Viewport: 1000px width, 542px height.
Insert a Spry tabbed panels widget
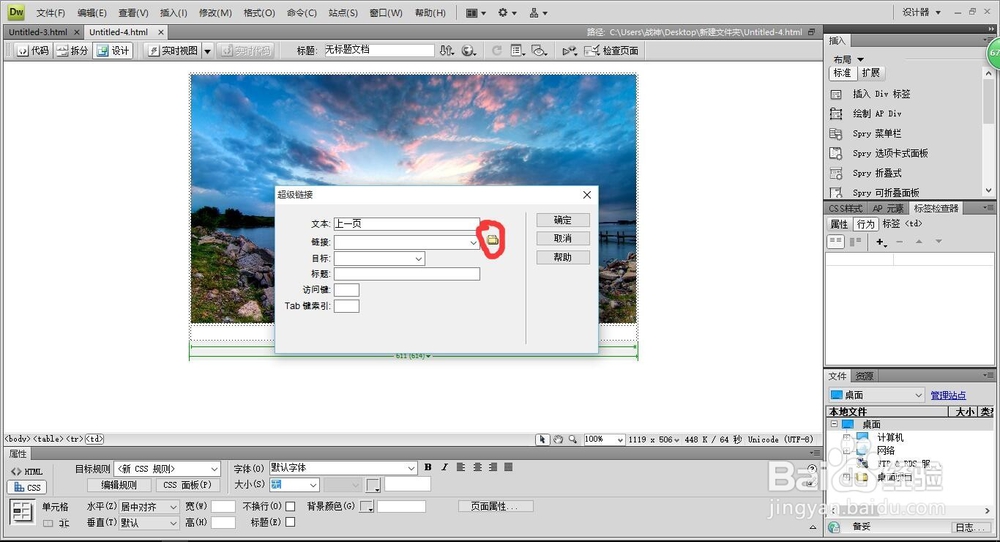click(x=879, y=153)
